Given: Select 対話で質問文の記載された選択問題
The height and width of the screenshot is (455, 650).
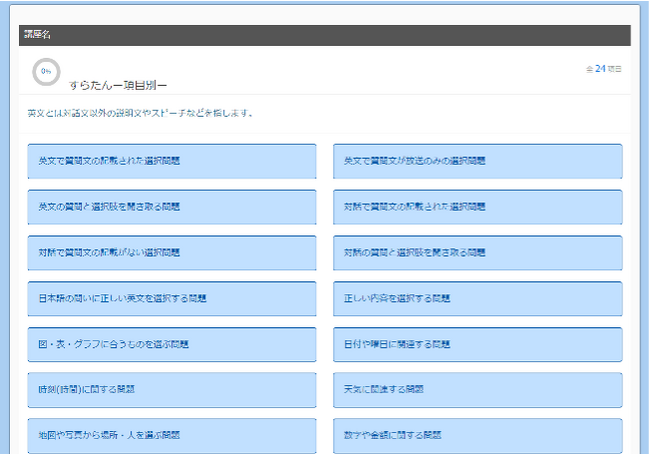Looking at the screenshot, I should (x=477, y=206).
